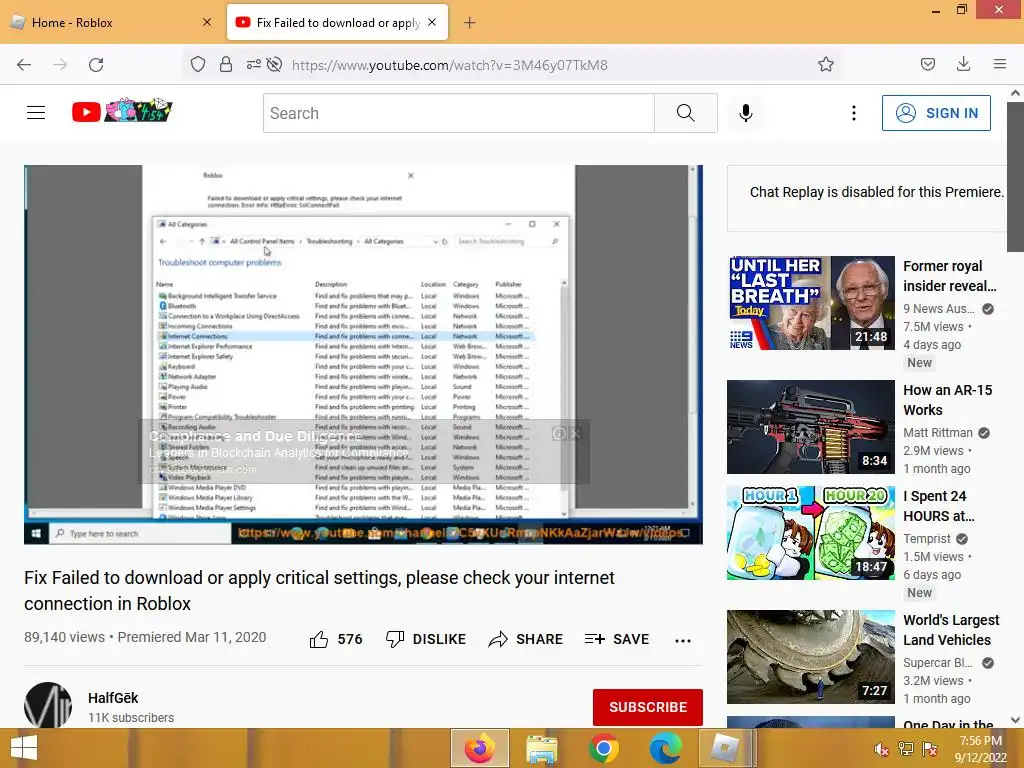The width and height of the screenshot is (1024, 768).
Task: Open a new browser tab
Action: 470,23
